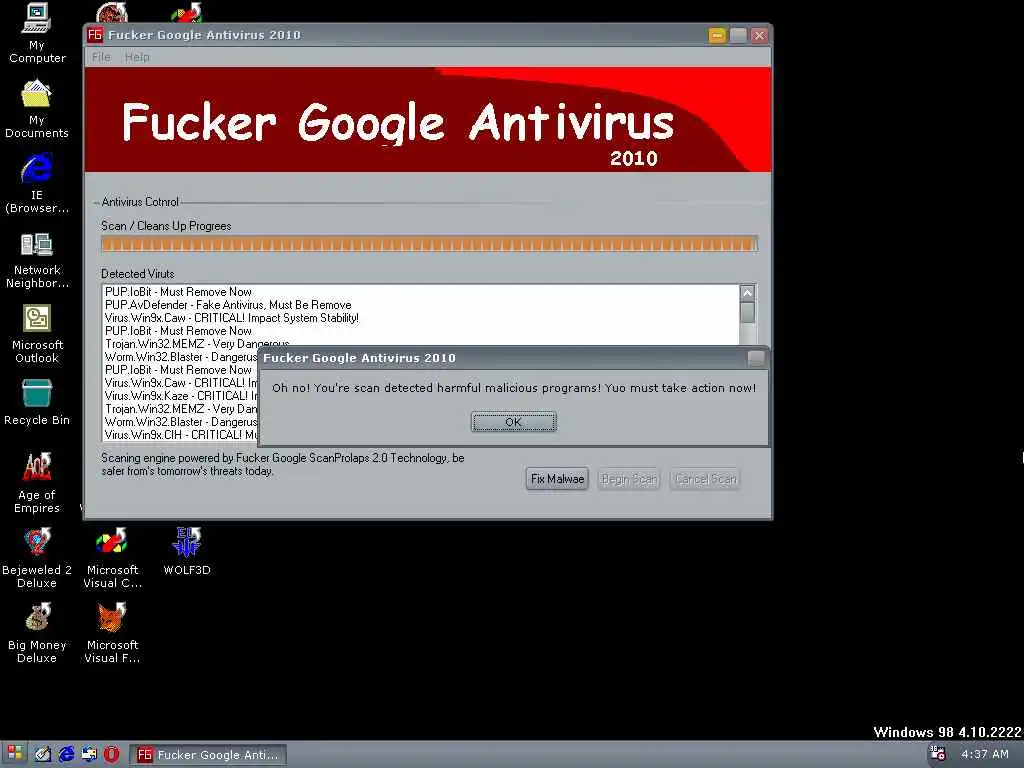The height and width of the screenshot is (768, 1024).
Task: Open the Start menu button
Action: click(14, 754)
